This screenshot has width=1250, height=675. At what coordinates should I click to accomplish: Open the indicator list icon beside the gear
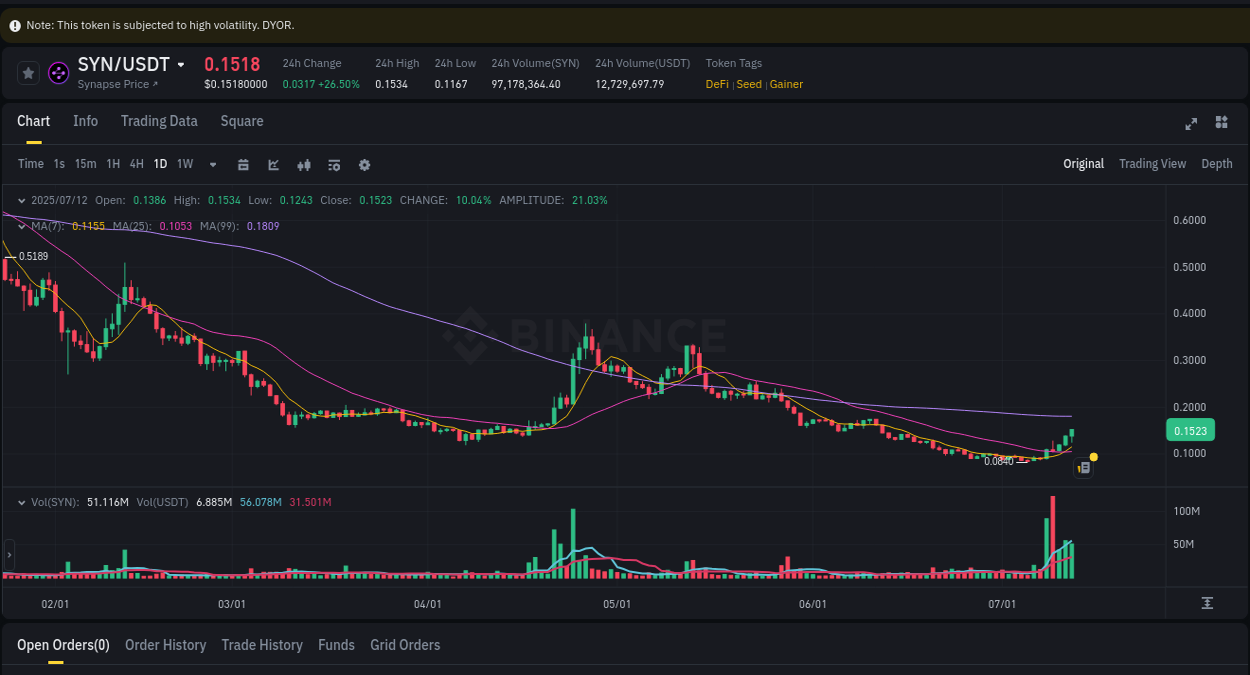coord(334,163)
